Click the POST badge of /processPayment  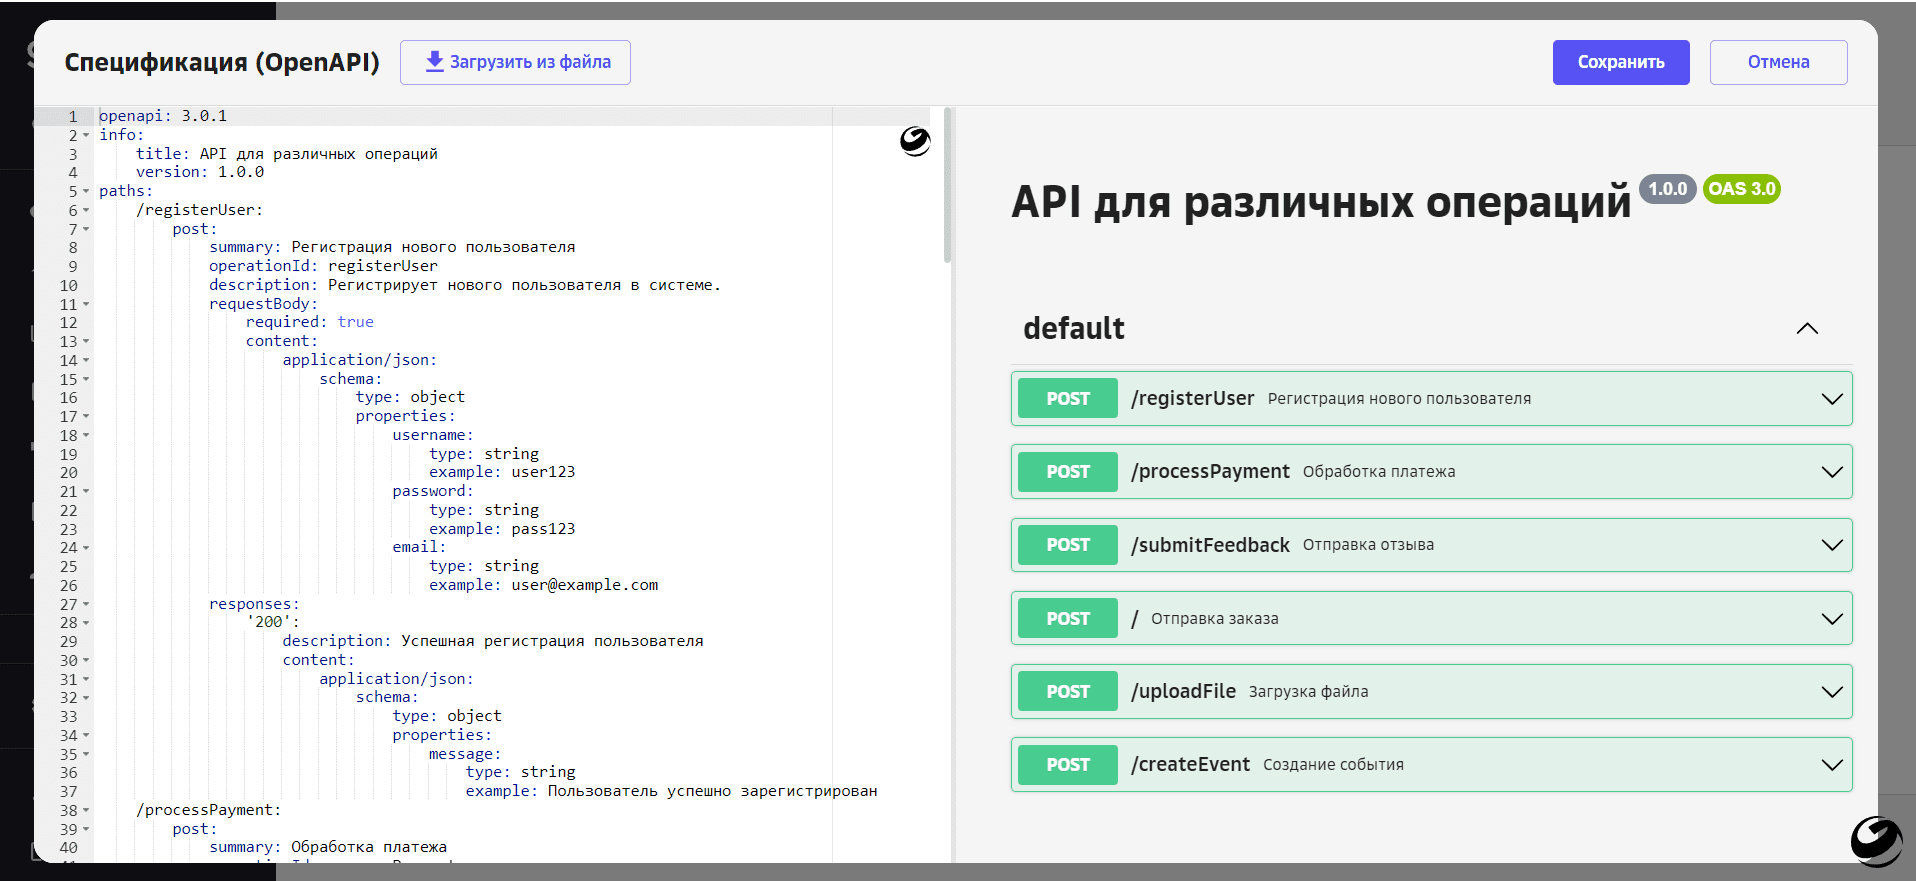[1068, 471]
